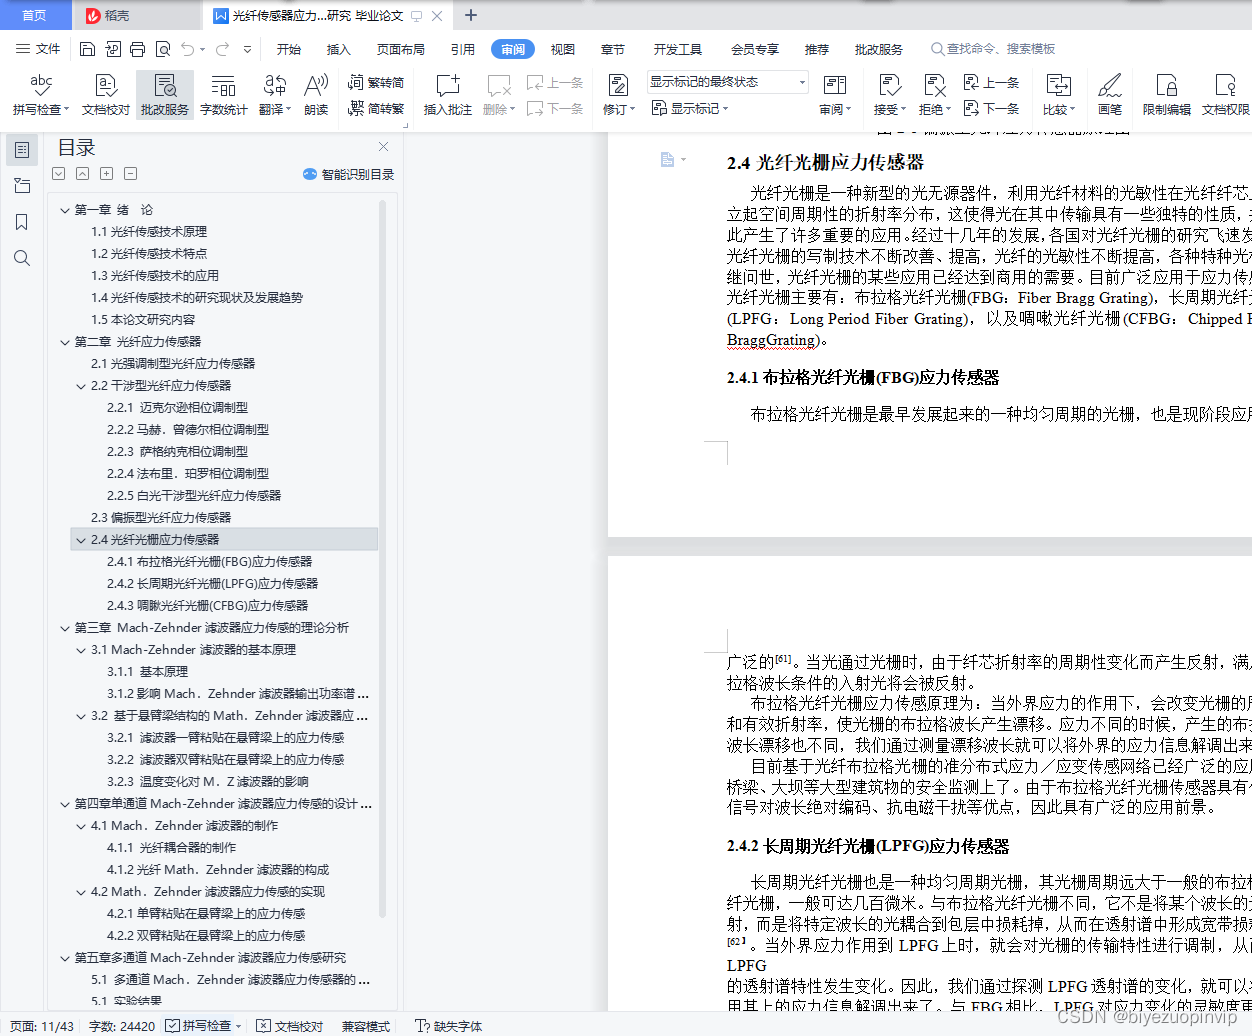The height and width of the screenshot is (1036, 1252).
Task: Switch to the 引用 ribbon tab
Action: pyautogui.click(x=462, y=49)
